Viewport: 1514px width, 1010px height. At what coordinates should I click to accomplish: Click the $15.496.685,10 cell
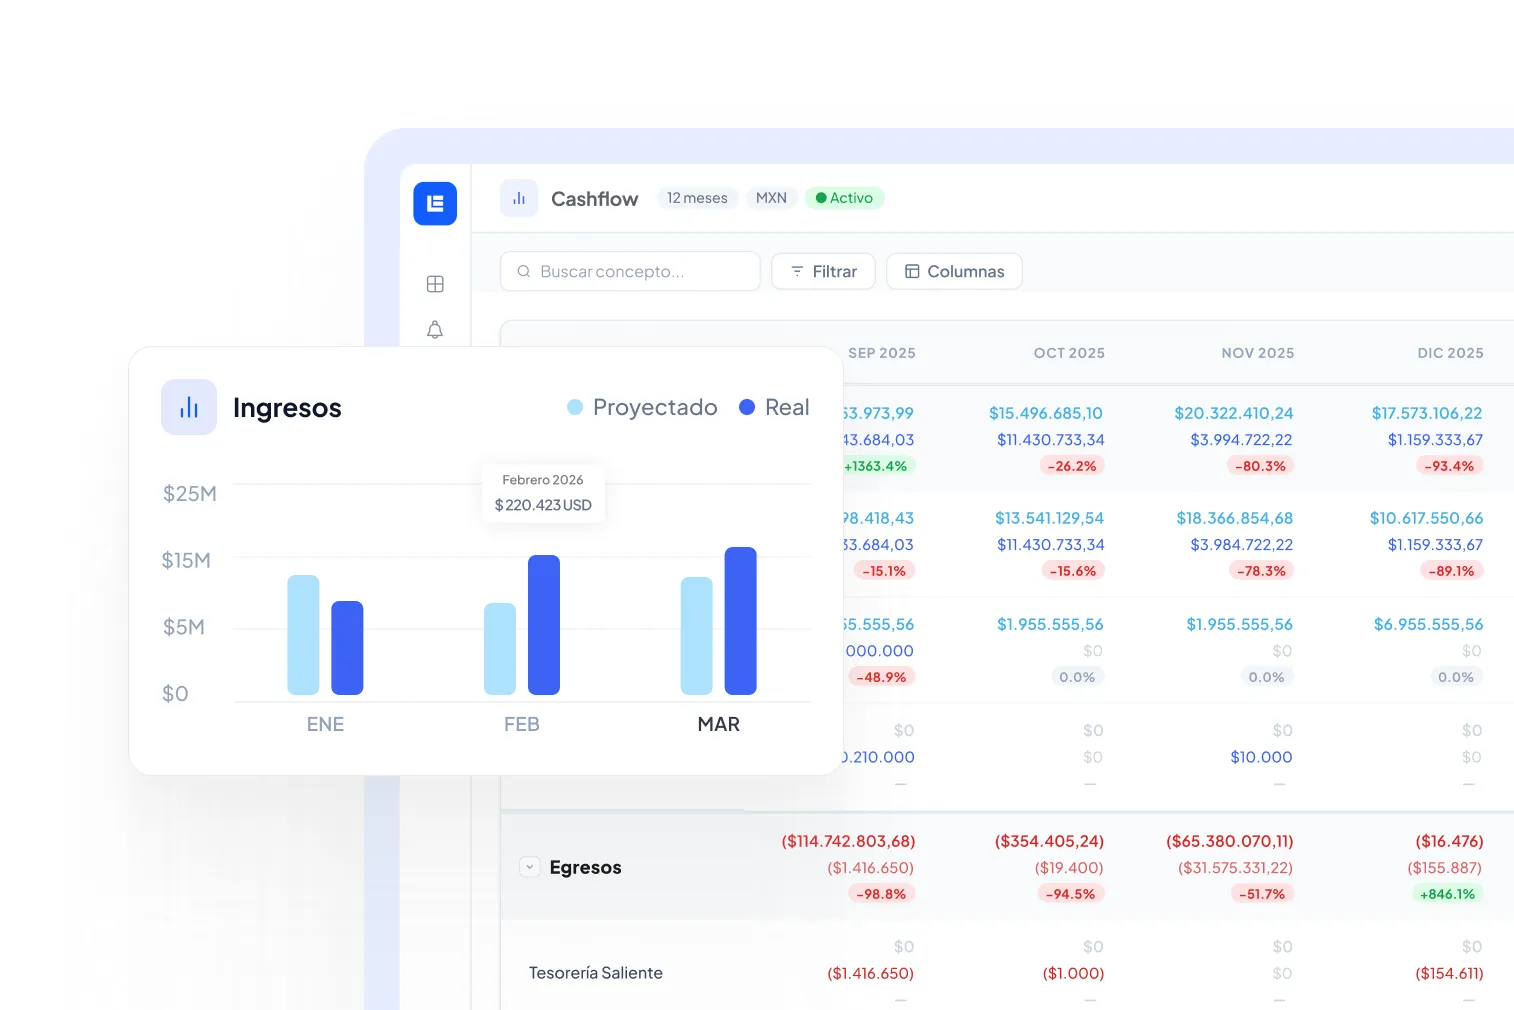[1046, 413]
